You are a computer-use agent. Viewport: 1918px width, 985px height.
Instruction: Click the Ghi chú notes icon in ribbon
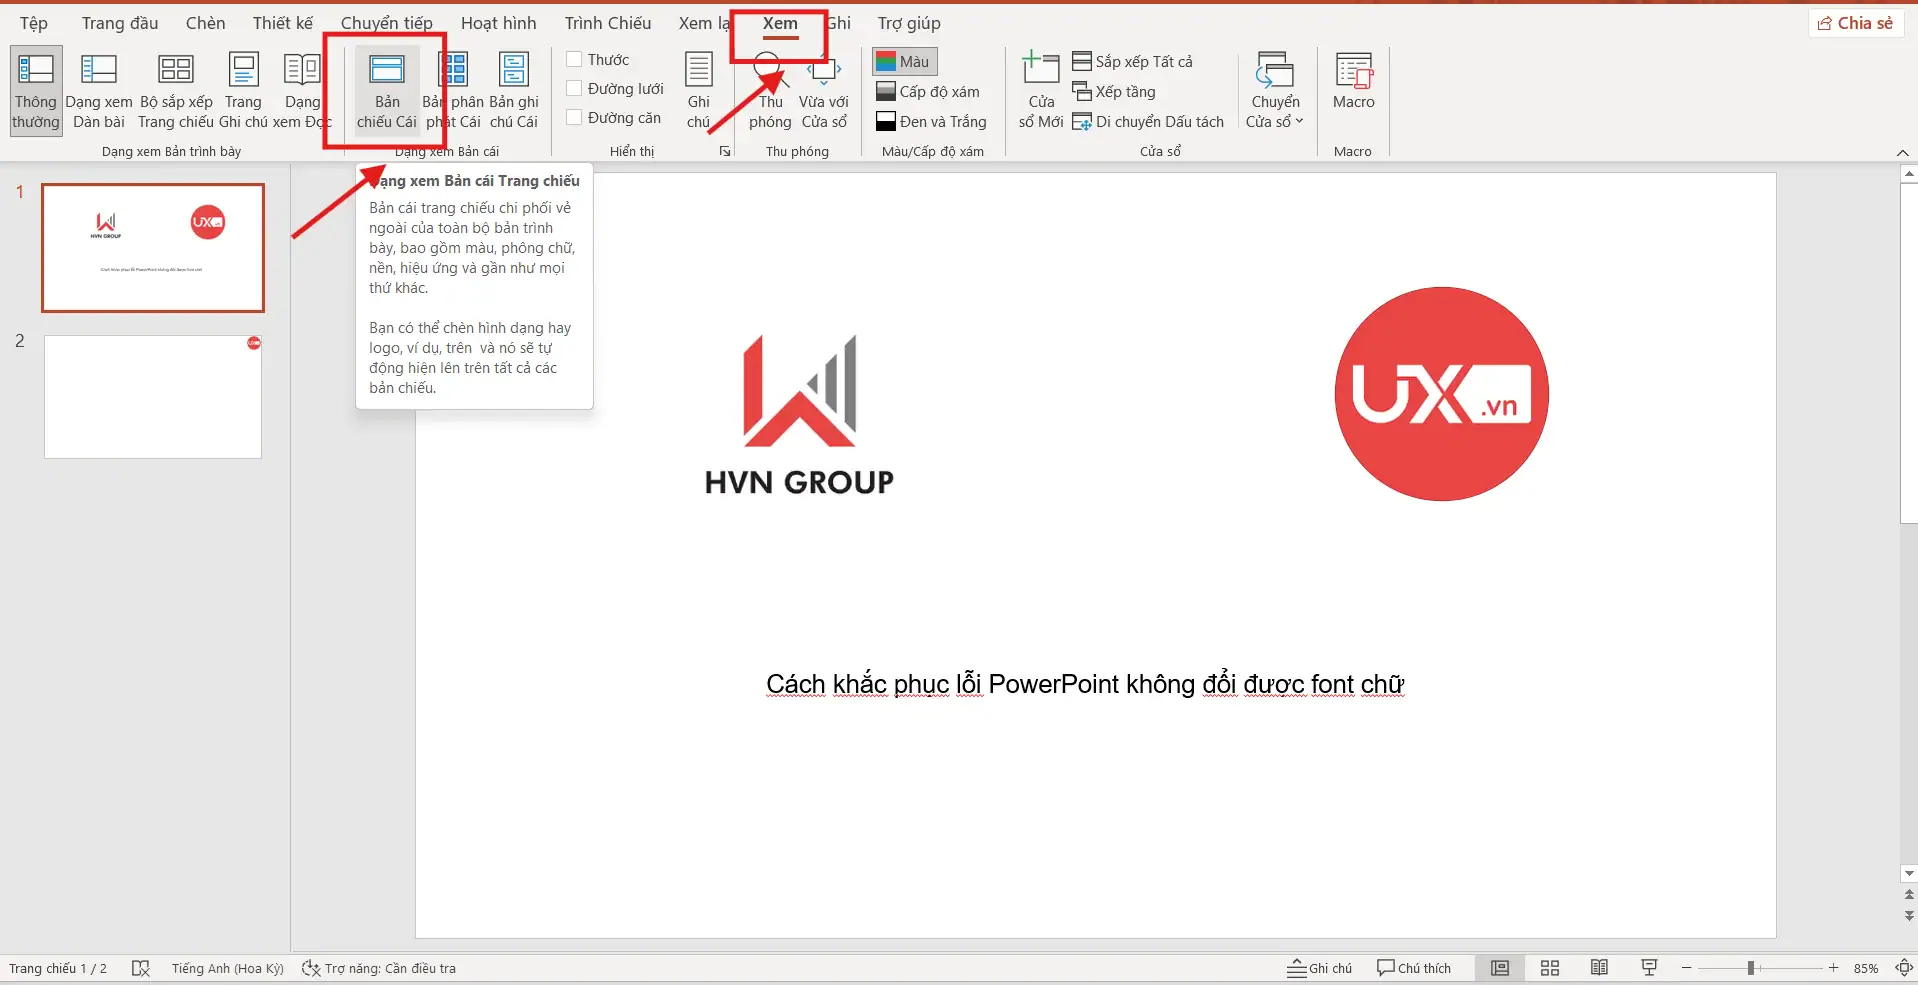[x=698, y=90]
